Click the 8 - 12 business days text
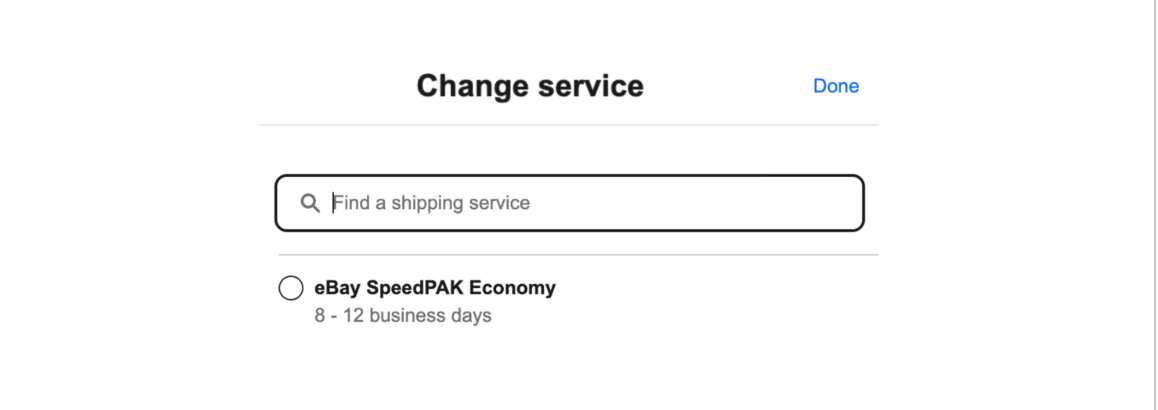 [x=402, y=316]
